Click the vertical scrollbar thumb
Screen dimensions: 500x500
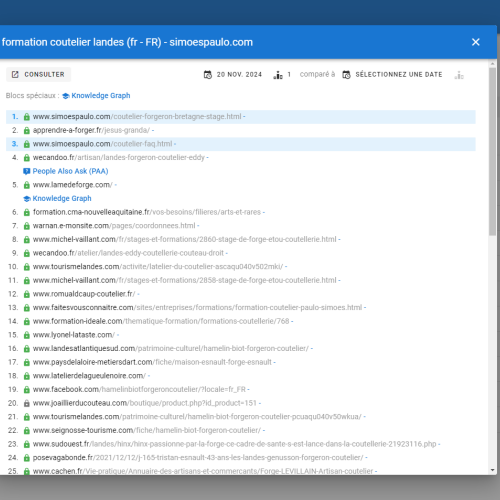[x=493, y=152]
